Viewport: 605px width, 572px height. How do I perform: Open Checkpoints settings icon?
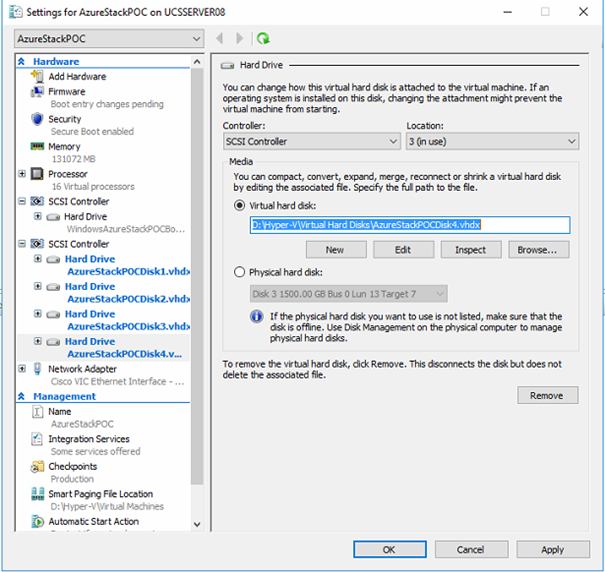38,466
